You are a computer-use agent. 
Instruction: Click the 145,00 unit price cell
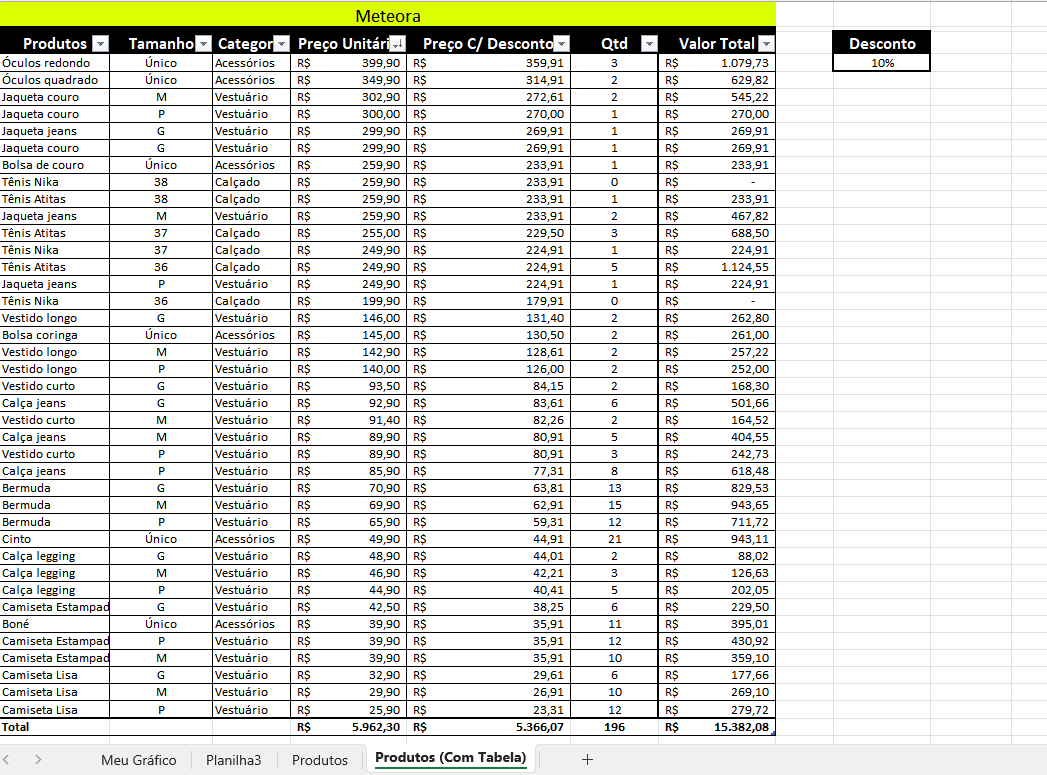pos(349,335)
